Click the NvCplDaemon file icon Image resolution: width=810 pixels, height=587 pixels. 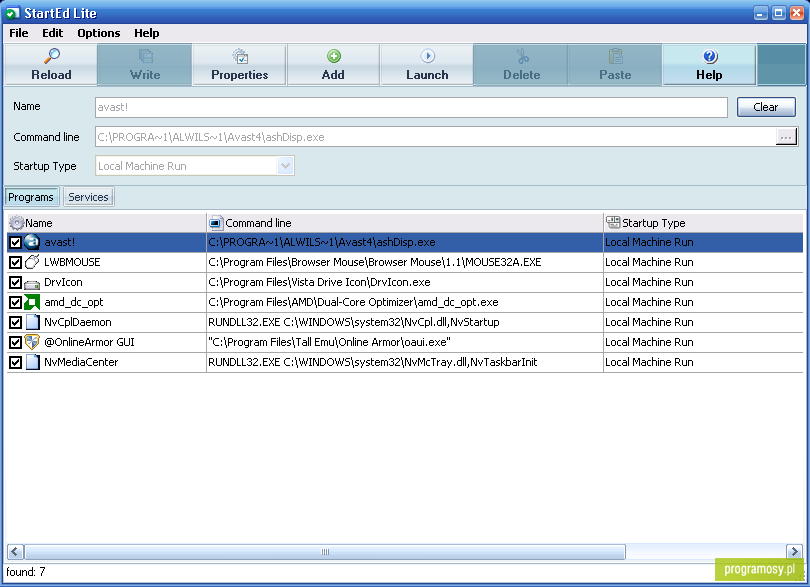(33, 322)
